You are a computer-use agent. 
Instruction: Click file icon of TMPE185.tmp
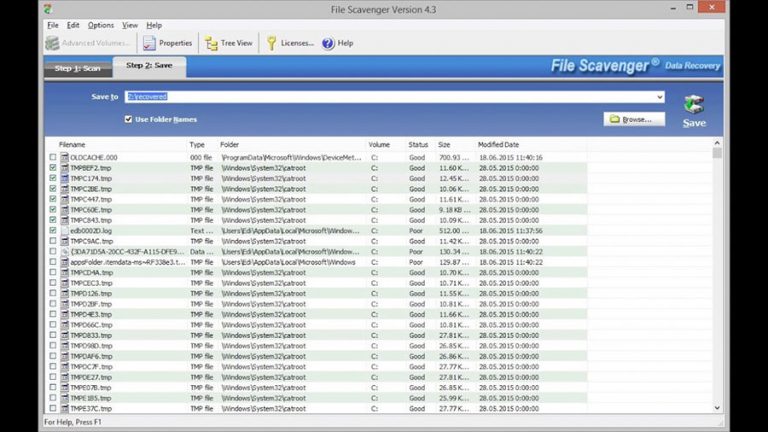pos(64,398)
